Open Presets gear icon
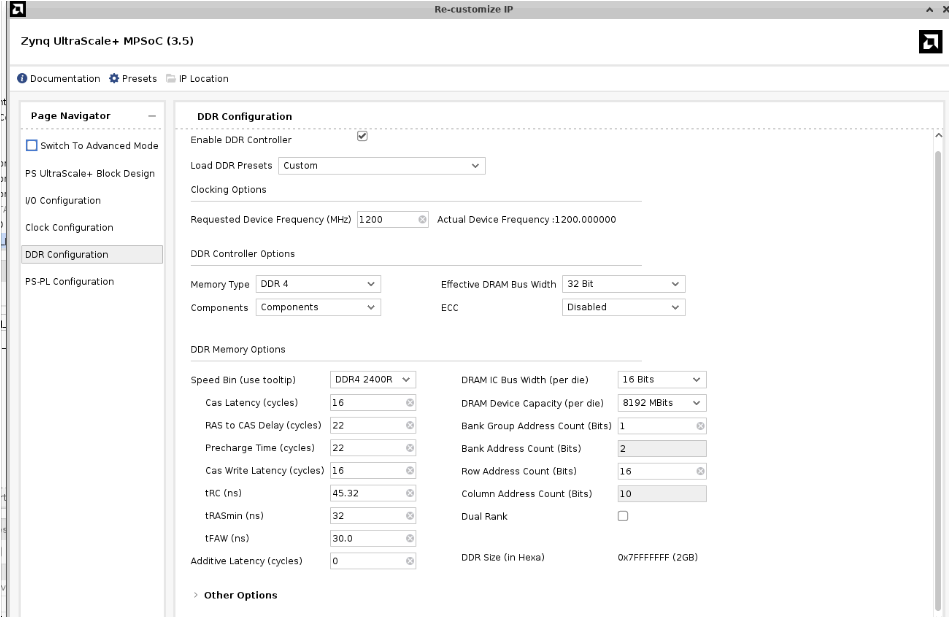950x618 pixels. coord(114,79)
